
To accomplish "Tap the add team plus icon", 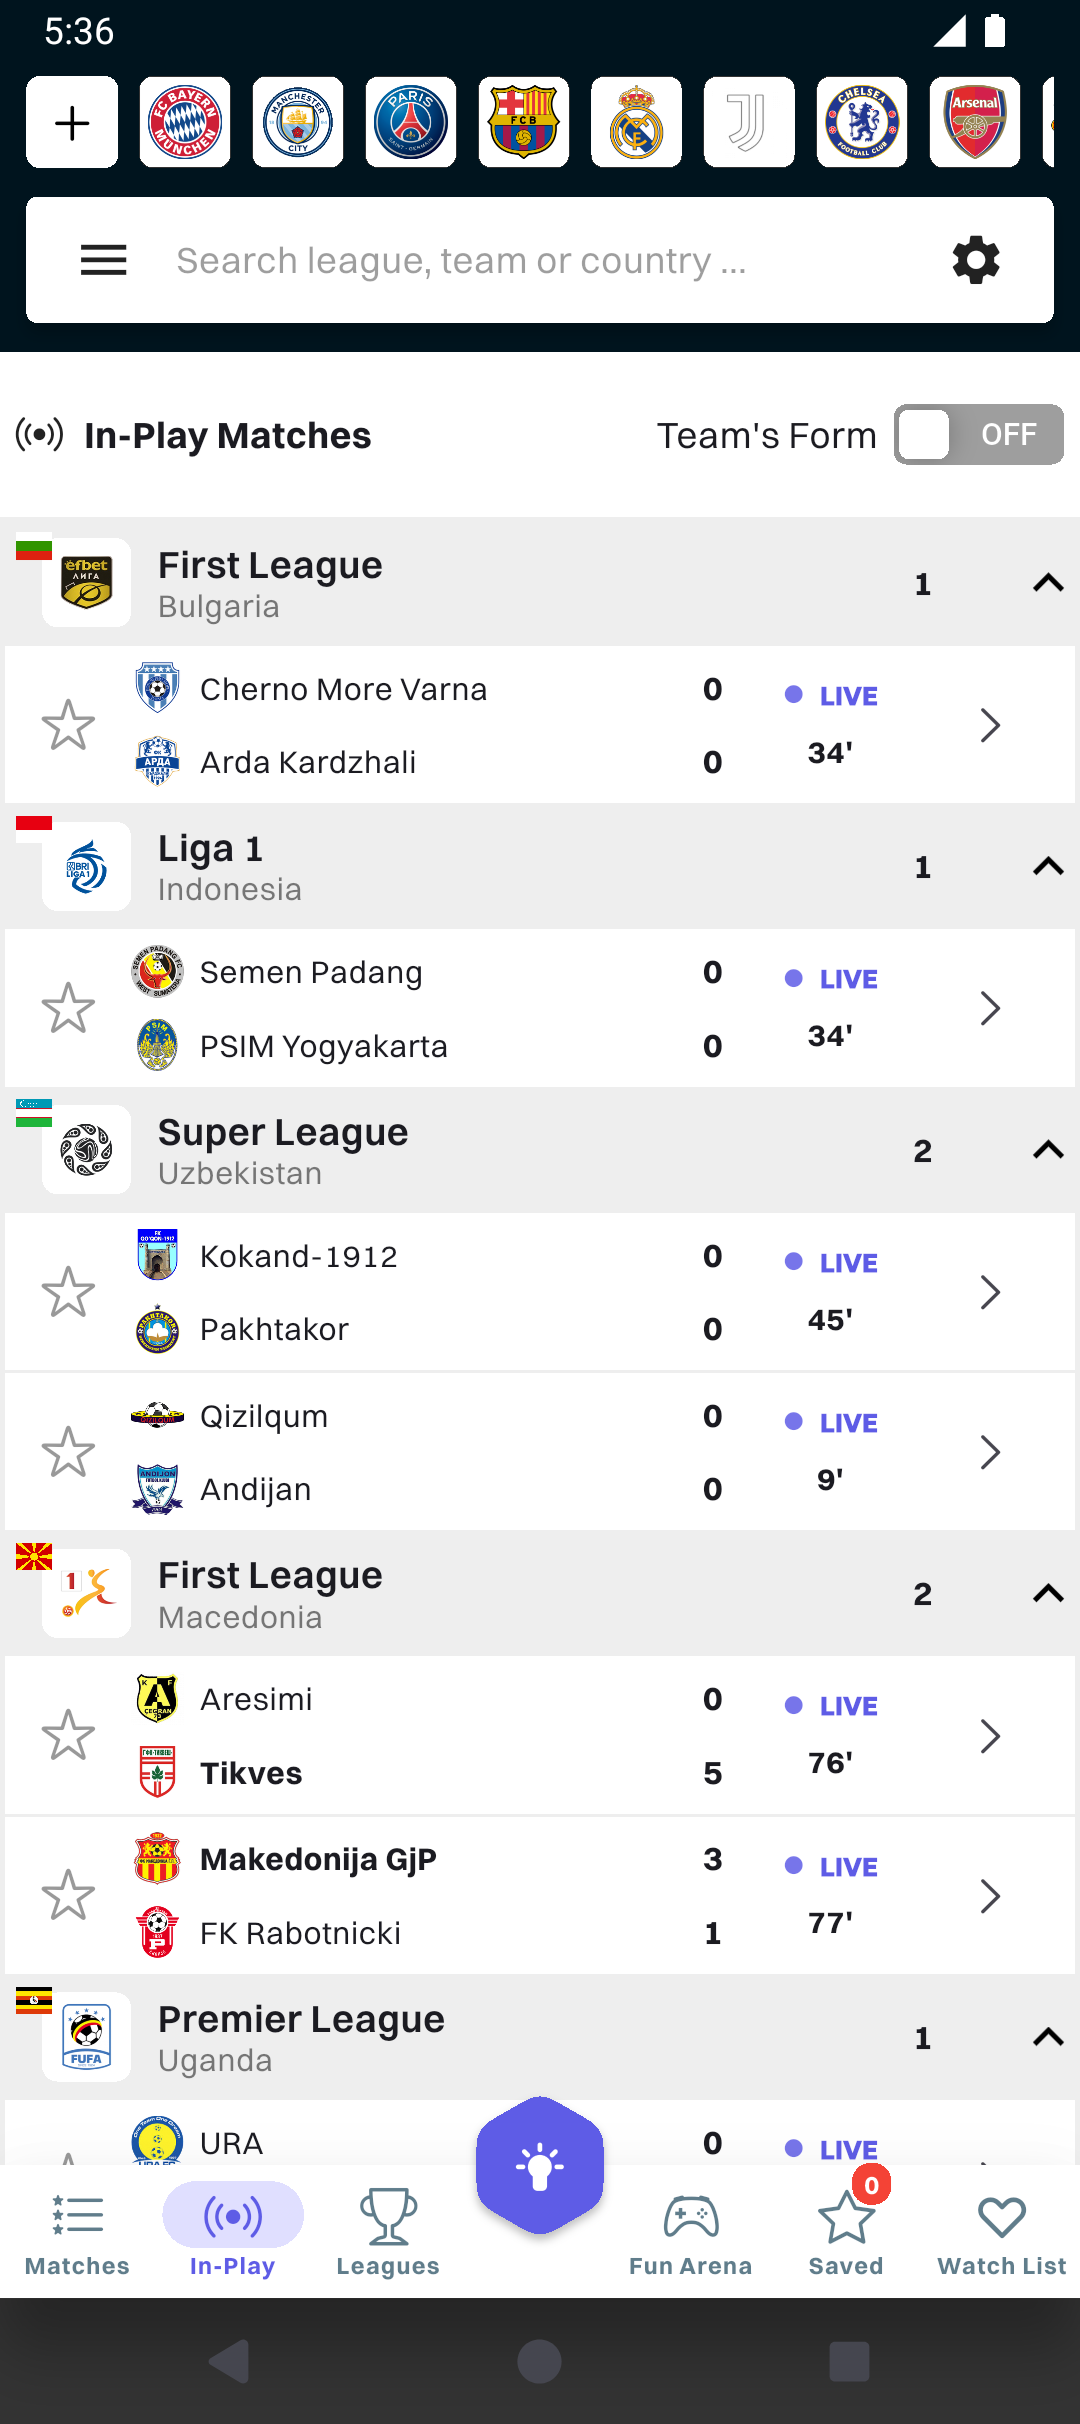I will click(x=72, y=122).
